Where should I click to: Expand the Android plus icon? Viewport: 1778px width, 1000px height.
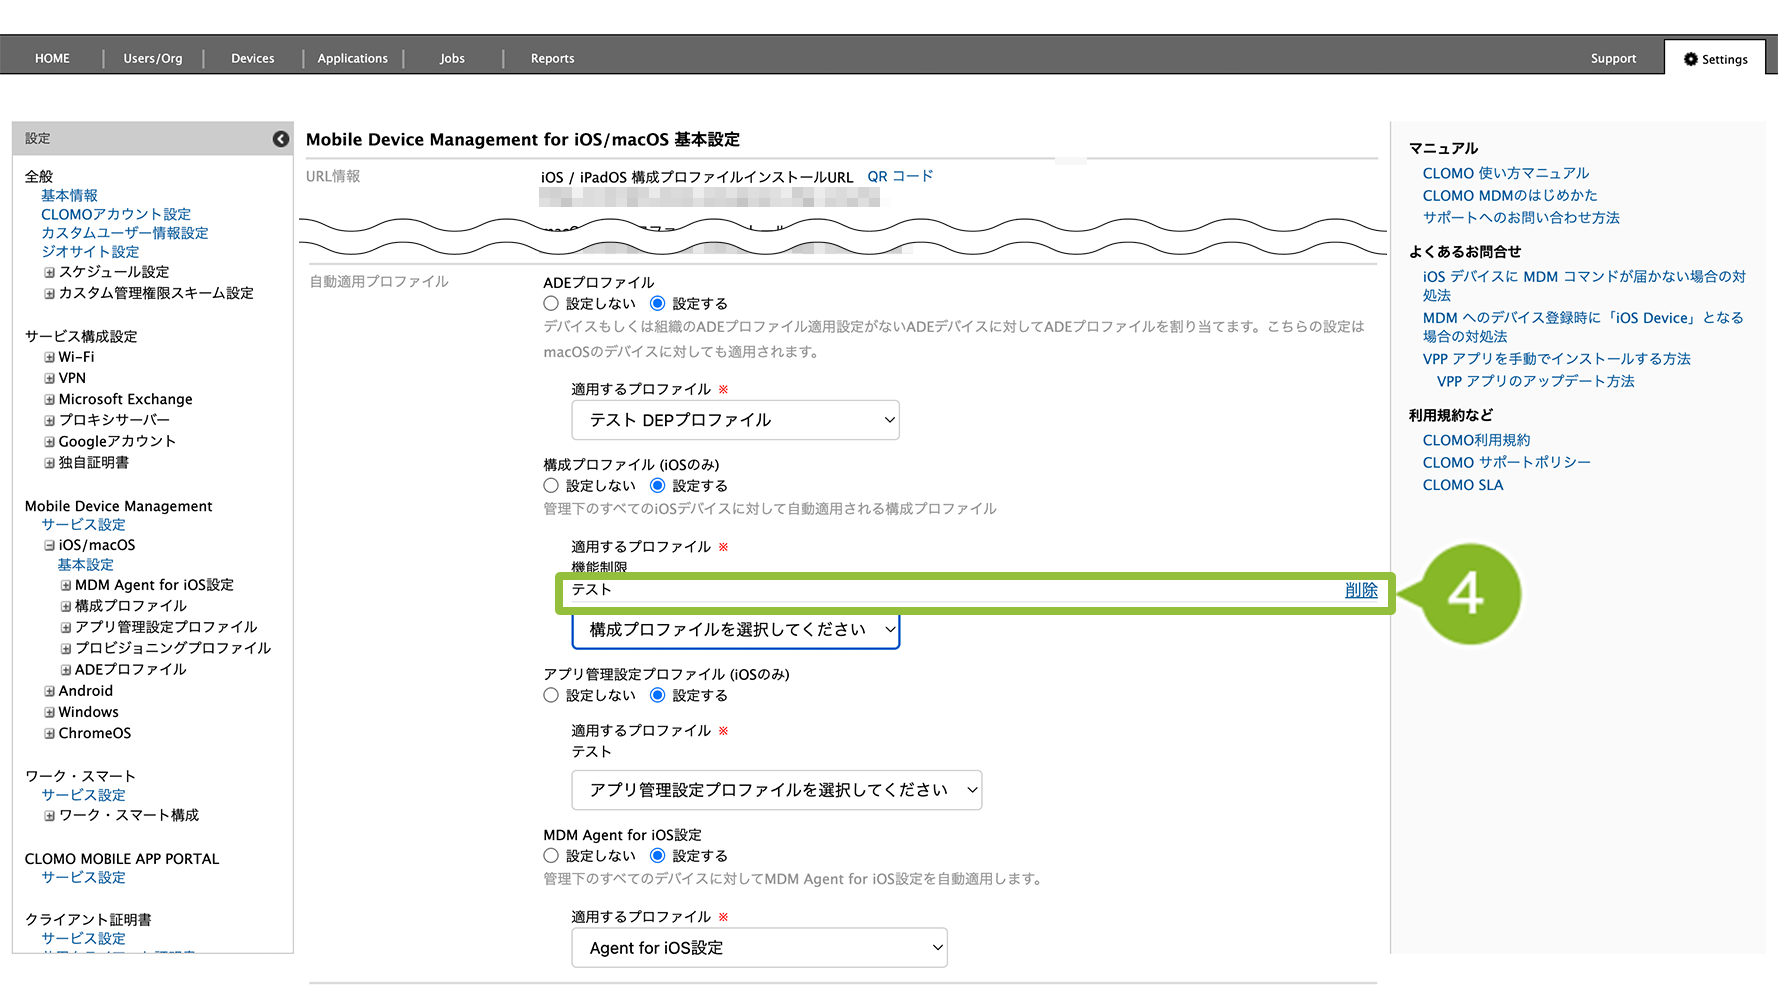[x=49, y=691]
